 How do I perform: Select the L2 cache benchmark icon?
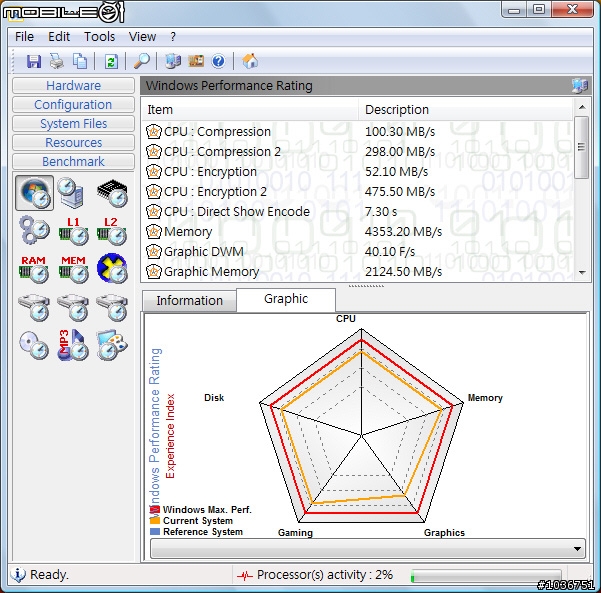pos(111,231)
